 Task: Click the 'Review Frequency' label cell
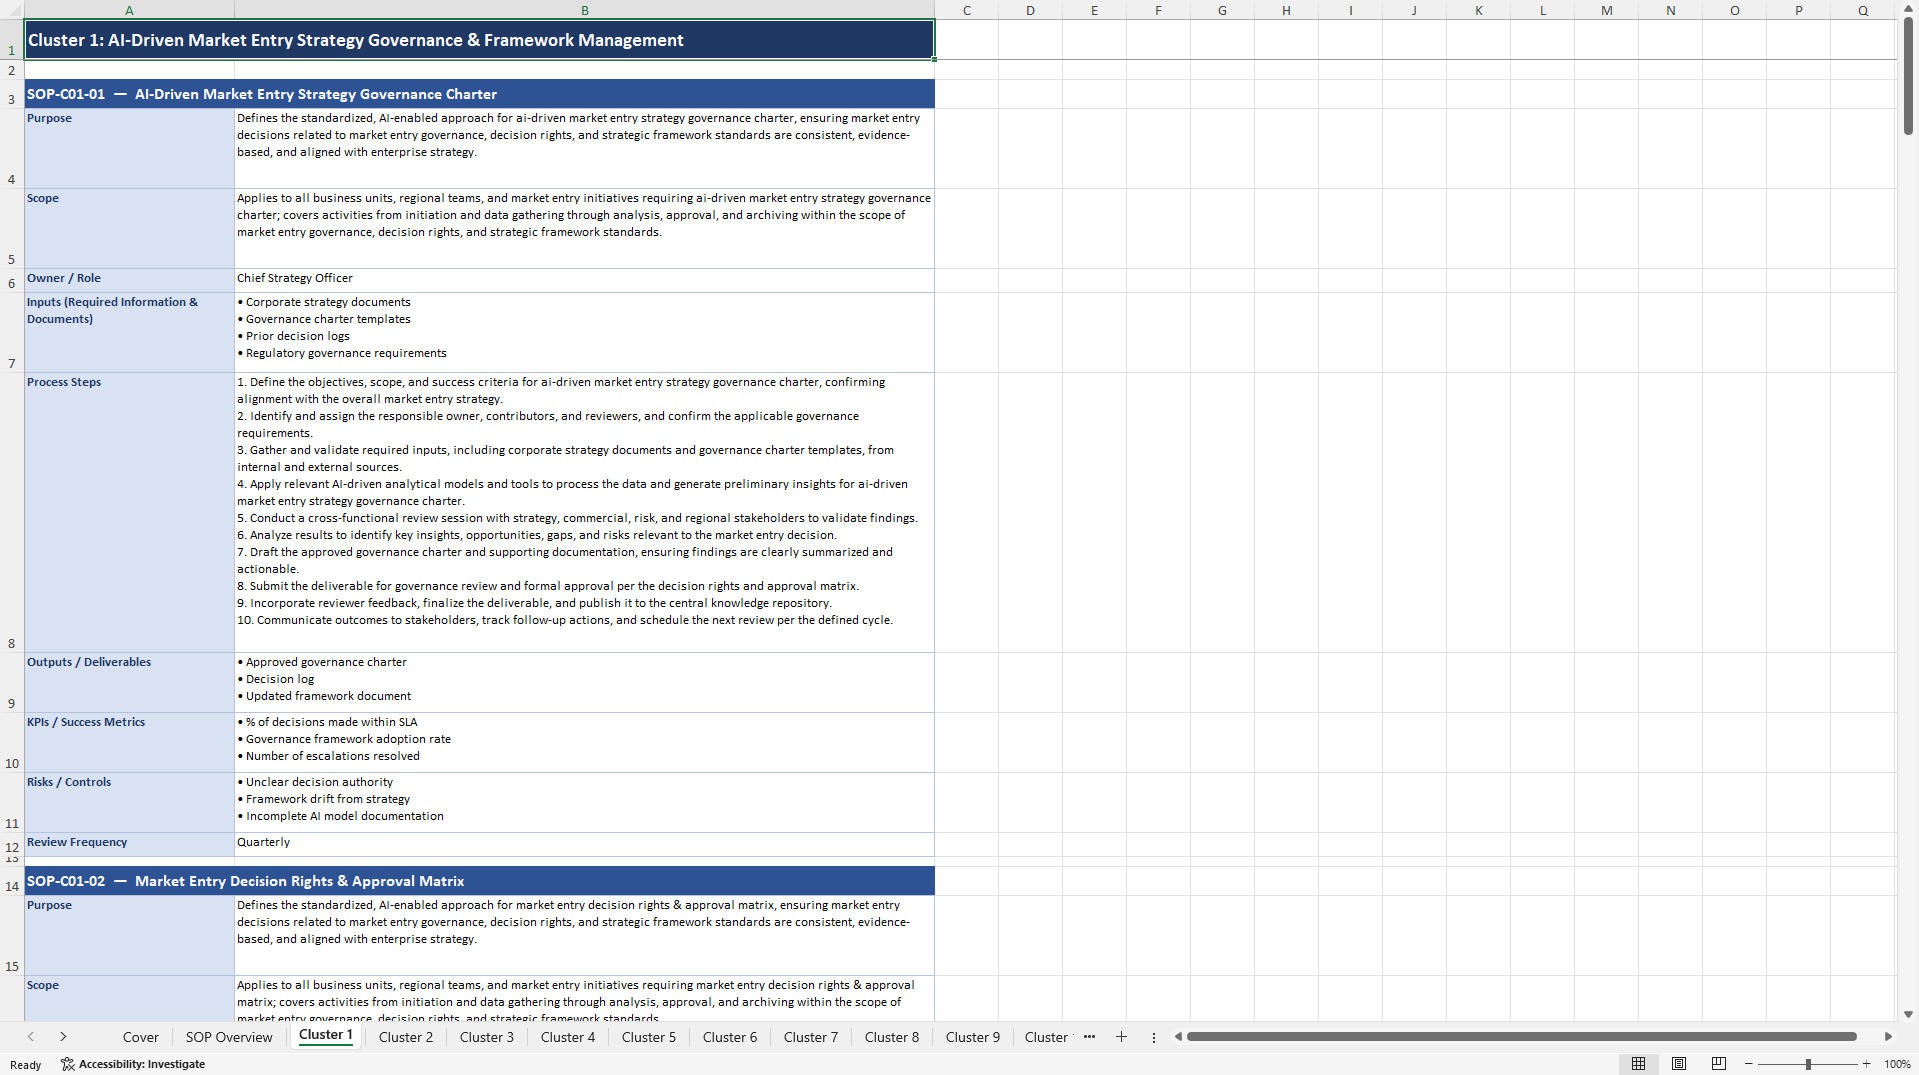[129, 844]
